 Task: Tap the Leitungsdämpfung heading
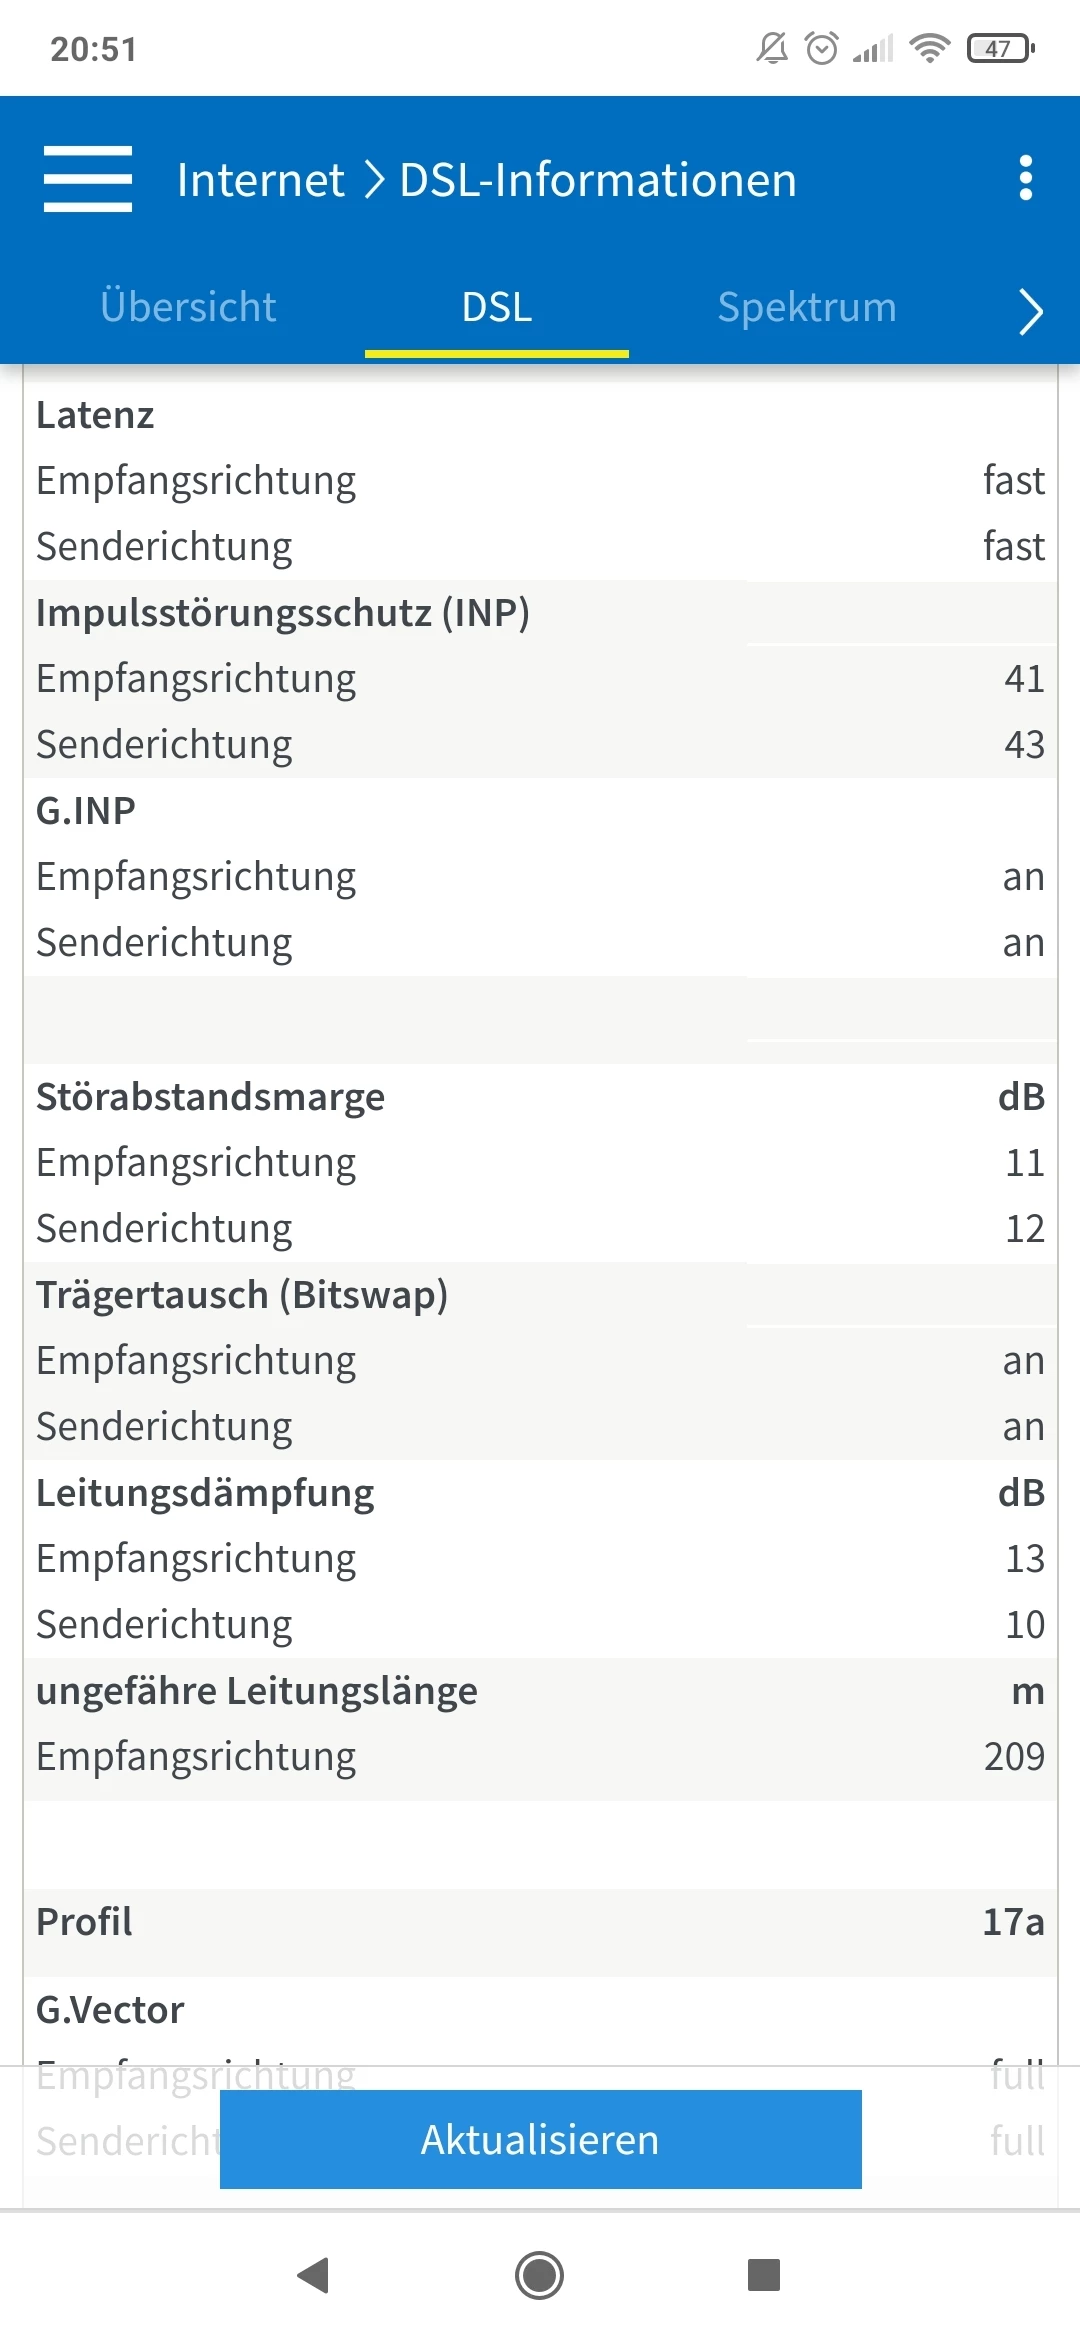pos(205,1493)
